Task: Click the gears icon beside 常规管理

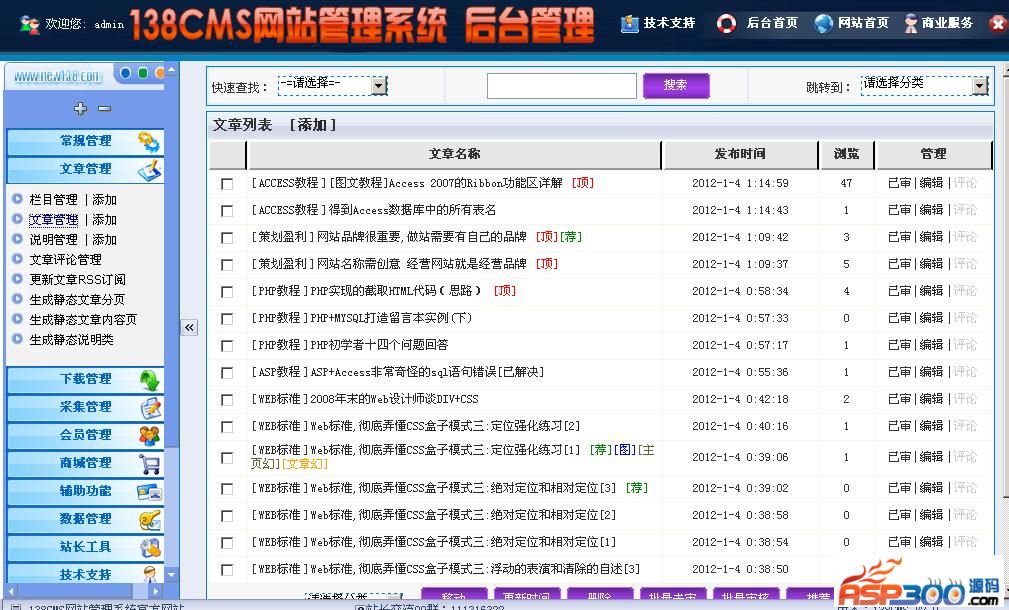Action: [149, 142]
